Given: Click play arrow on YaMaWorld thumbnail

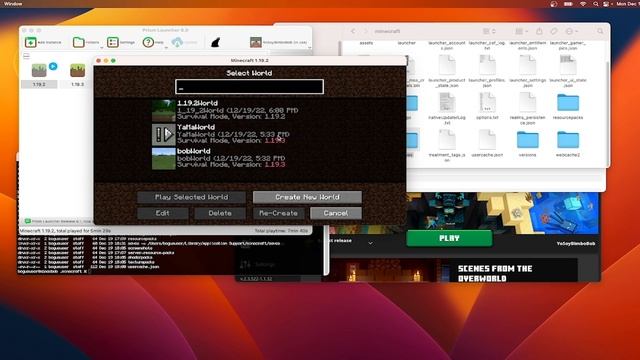Looking at the screenshot, I should [x=168, y=134].
